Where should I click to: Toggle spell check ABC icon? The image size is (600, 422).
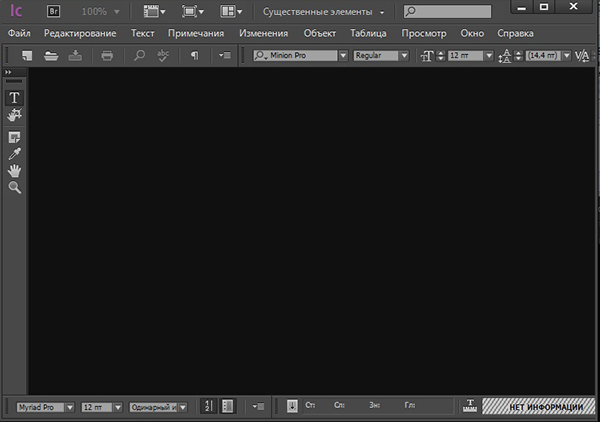[x=165, y=56]
